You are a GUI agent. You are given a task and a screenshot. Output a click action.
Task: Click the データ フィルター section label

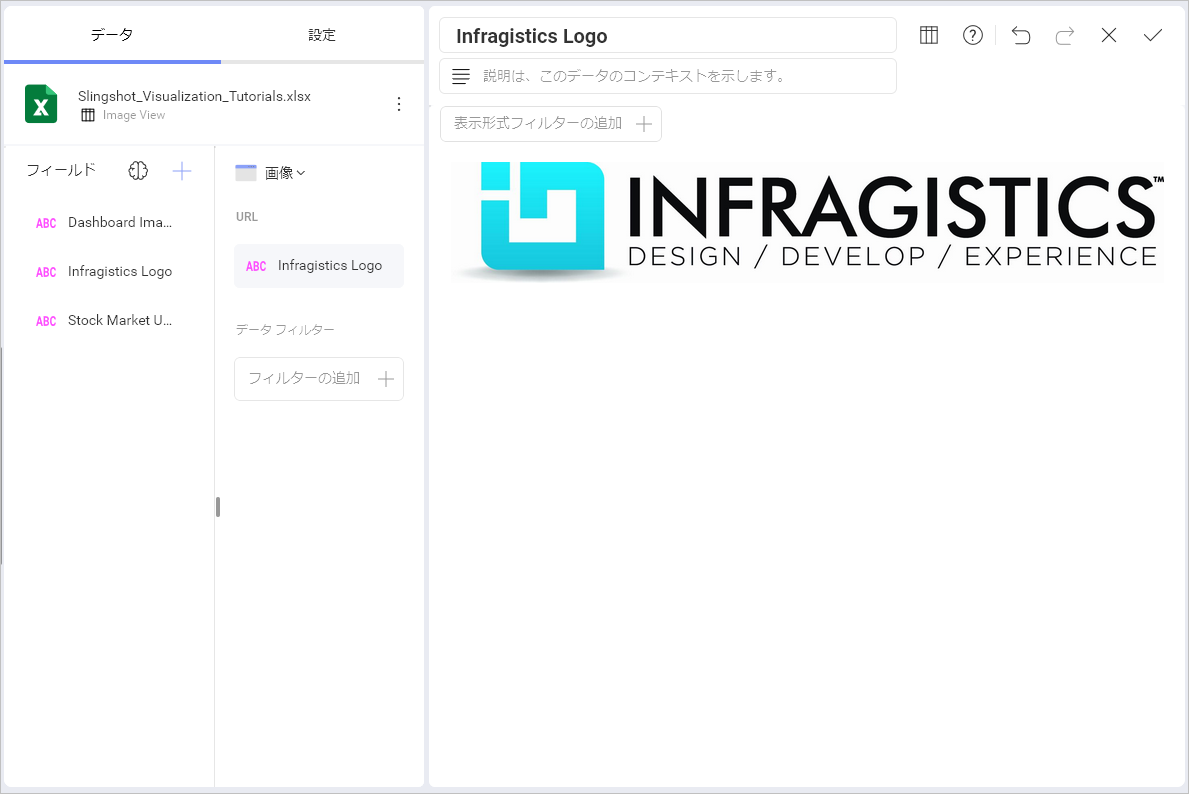285,330
